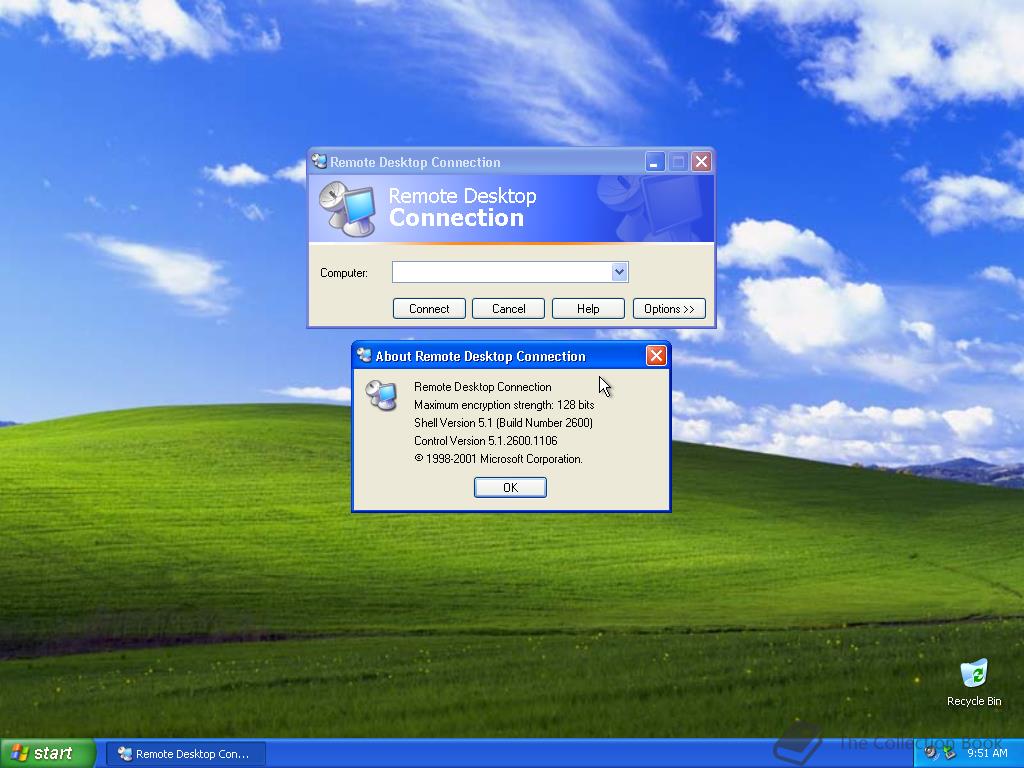Open the Start menu
This screenshot has width=1024, height=768.
(48, 753)
